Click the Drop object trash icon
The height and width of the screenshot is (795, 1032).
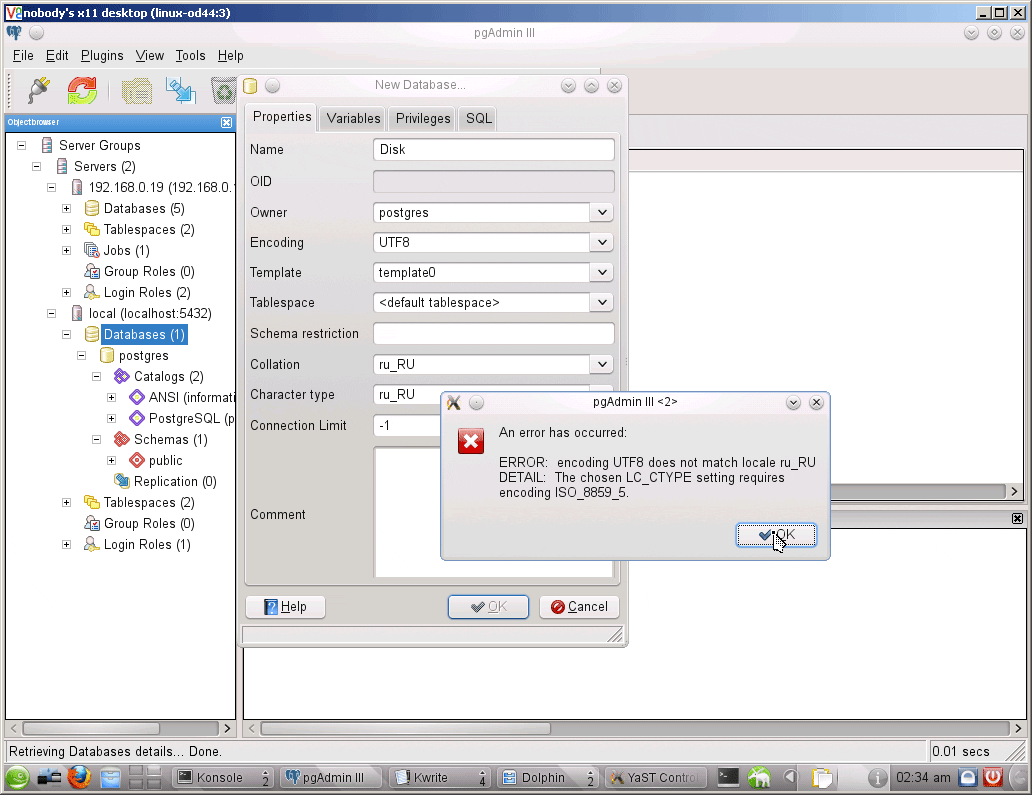[x=224, y=91]
